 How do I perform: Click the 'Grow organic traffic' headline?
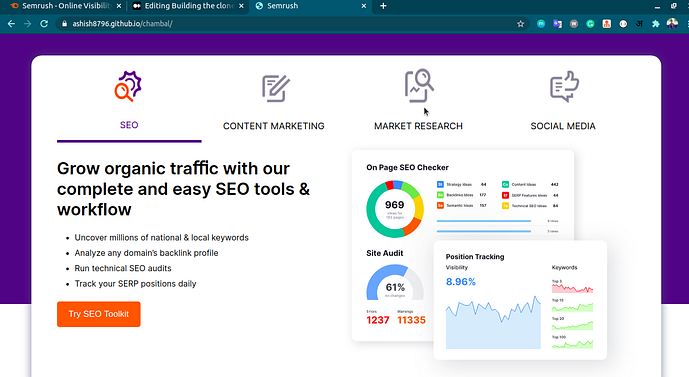183,189
